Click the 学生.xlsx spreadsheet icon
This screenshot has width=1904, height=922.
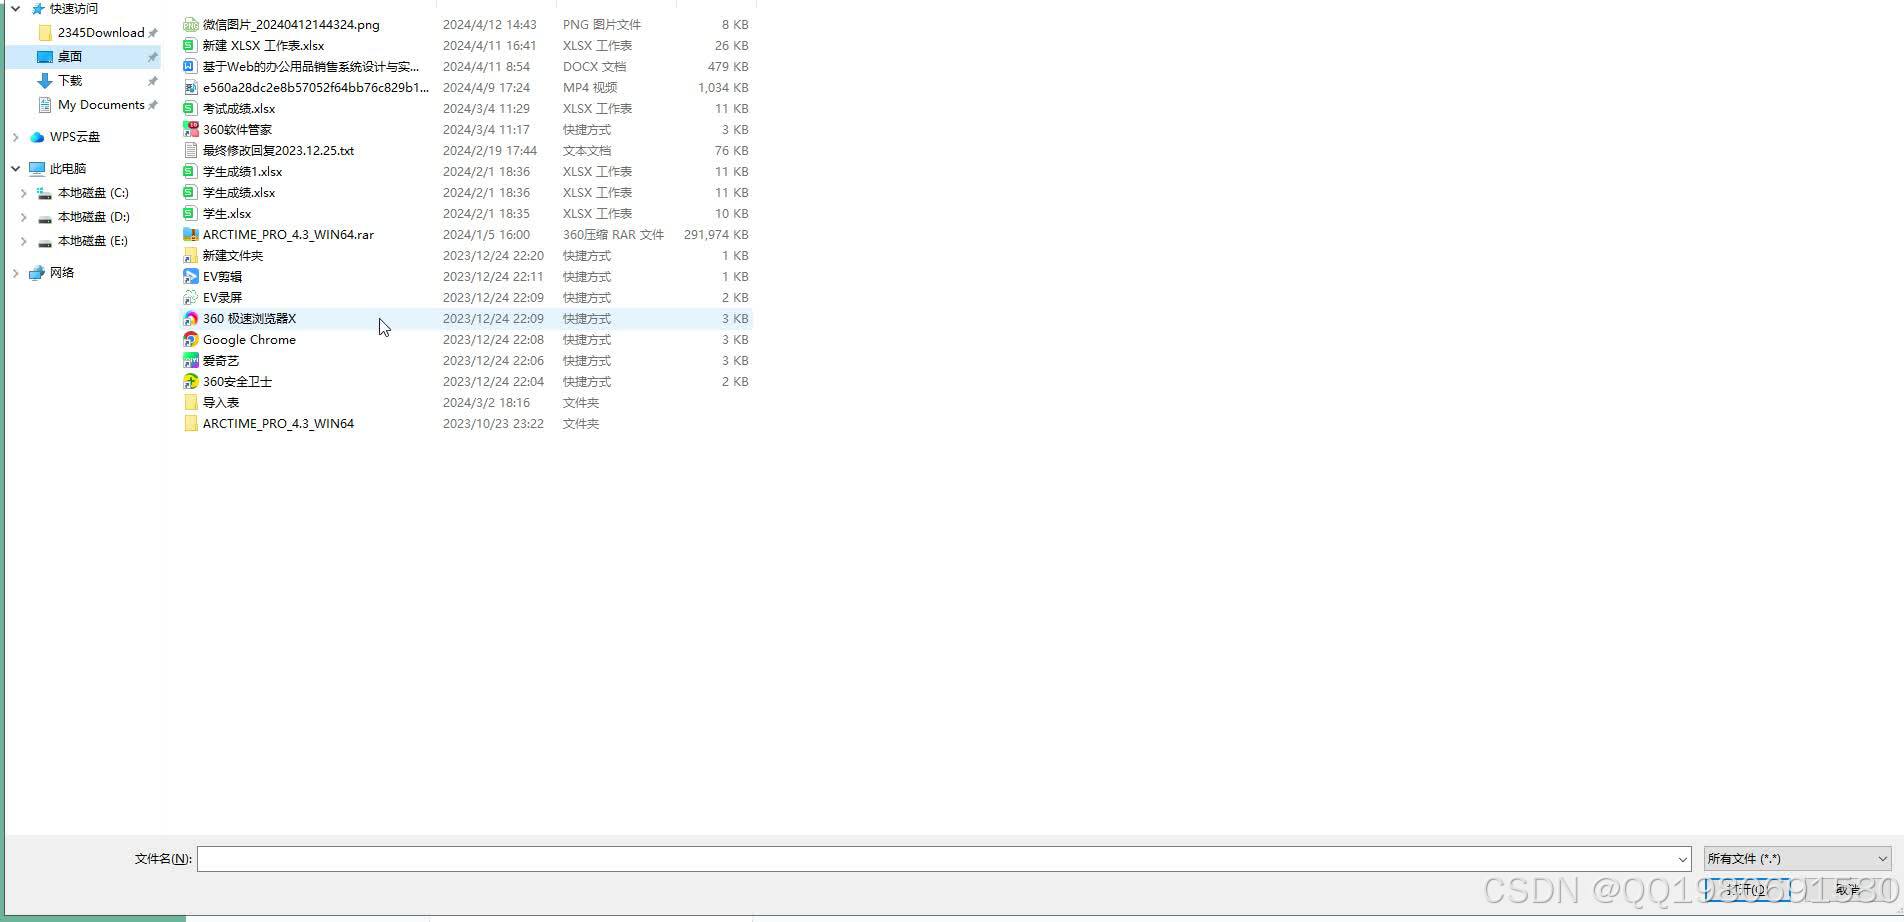click(191, 213)
